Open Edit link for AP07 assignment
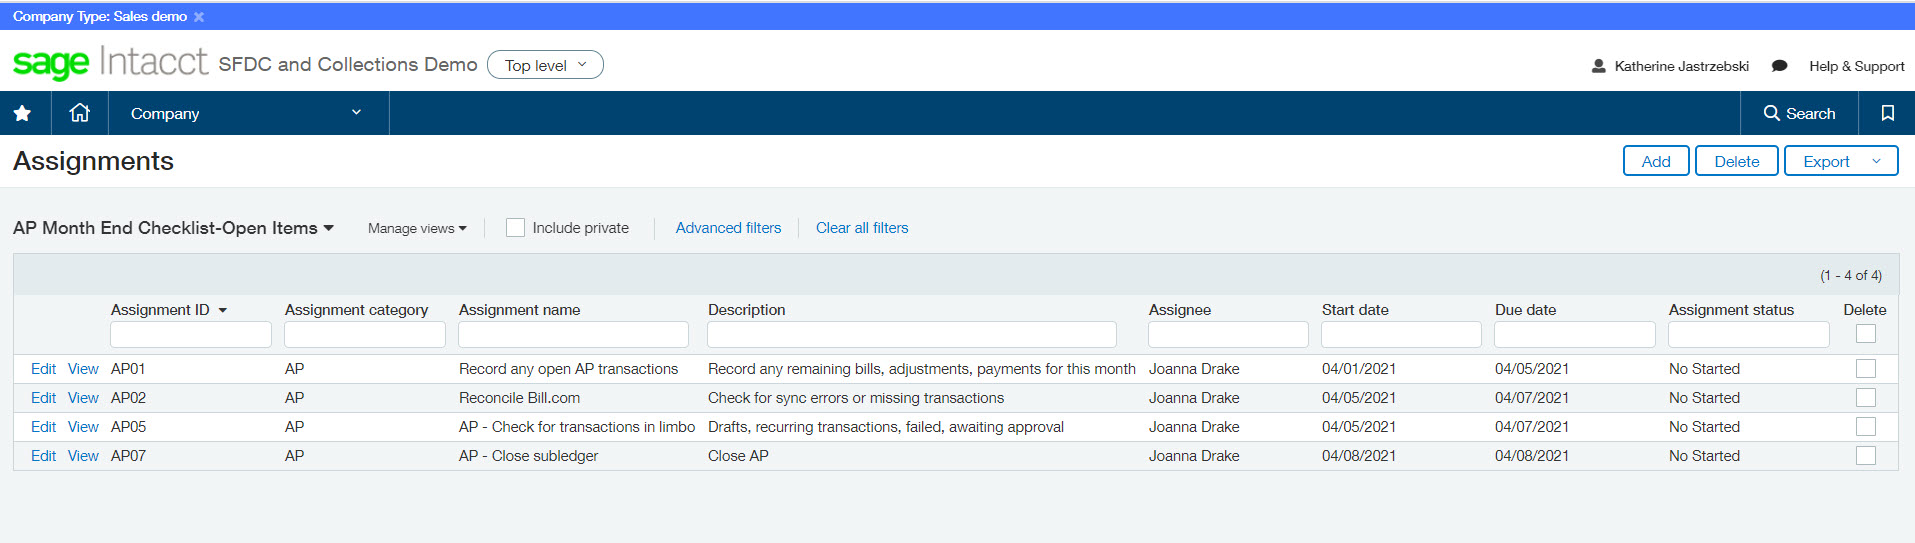1915x543 pixels. tap(43, 456)
